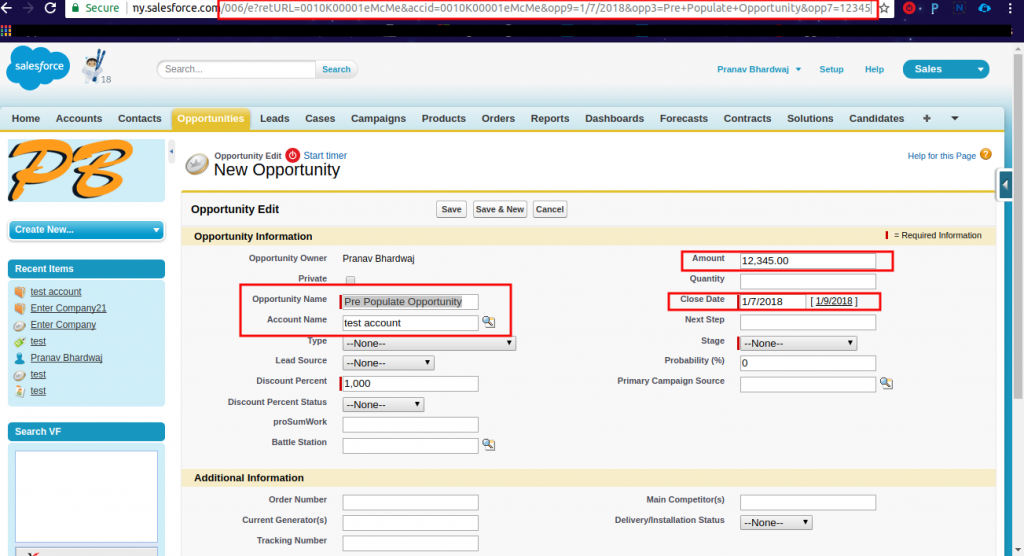Click the Order Number field

pyautogui.click(x=410, y=502)
